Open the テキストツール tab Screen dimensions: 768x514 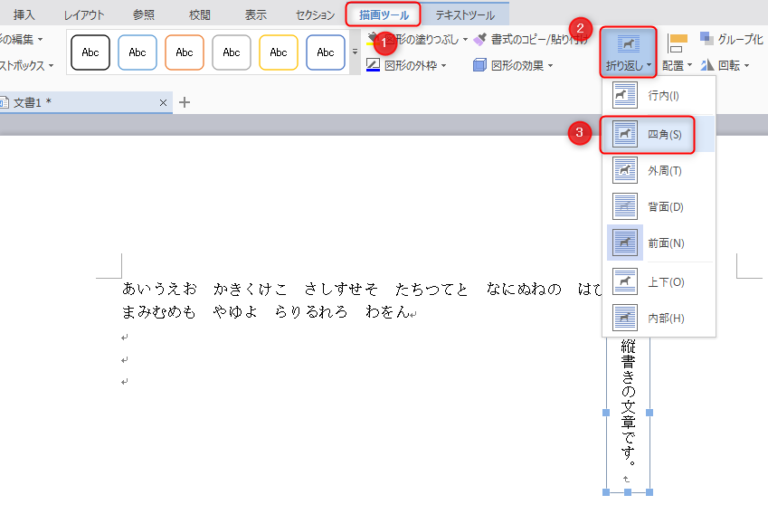464,15
